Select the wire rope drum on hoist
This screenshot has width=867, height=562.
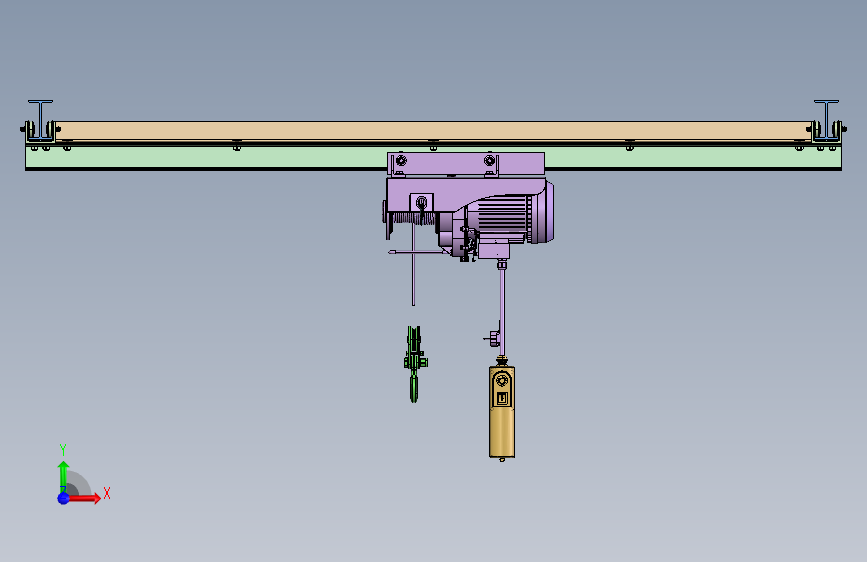point(414,218)
